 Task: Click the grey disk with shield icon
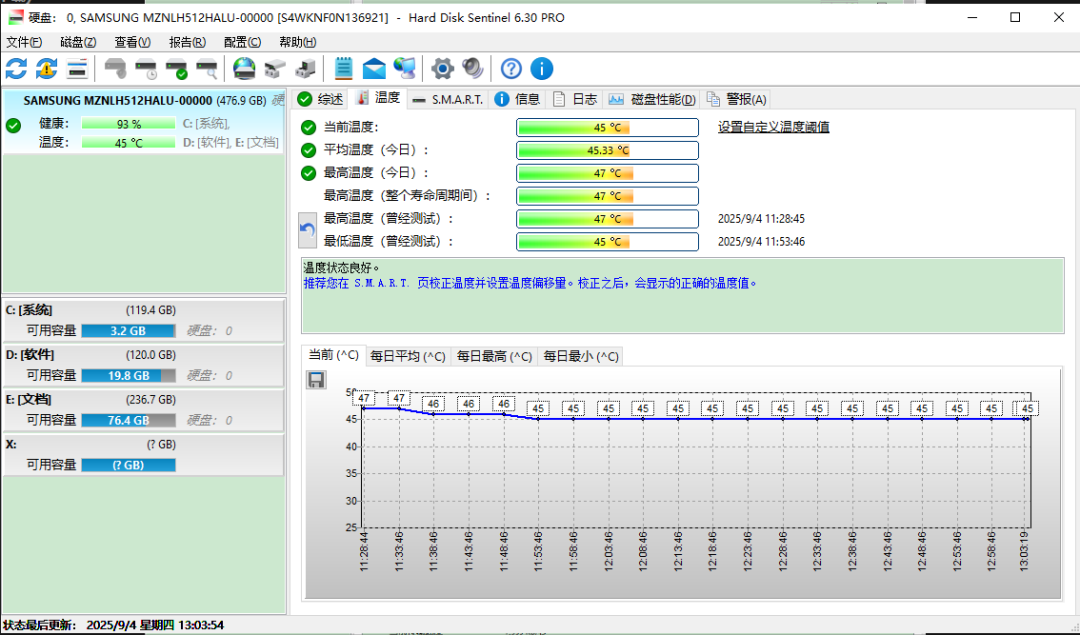pyautogui.click(x=116, y=69)
